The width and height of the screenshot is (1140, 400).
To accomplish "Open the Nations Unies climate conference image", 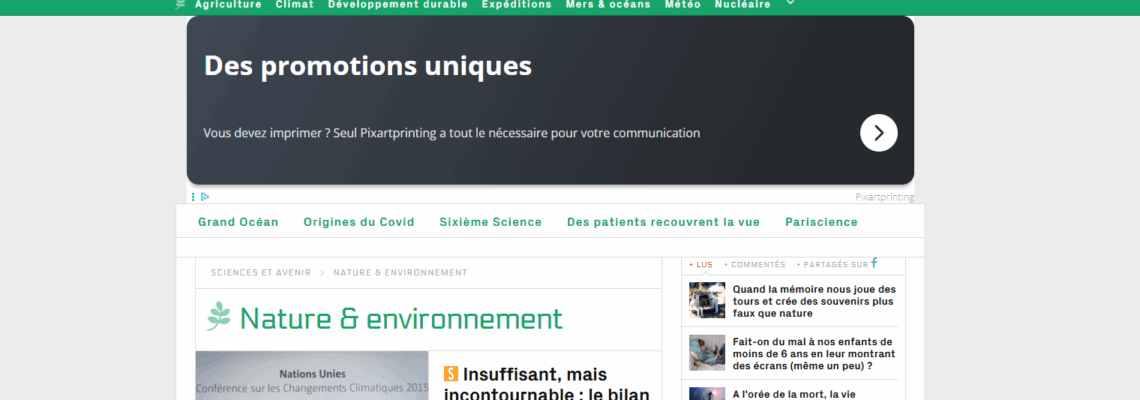I will (312, 376).
